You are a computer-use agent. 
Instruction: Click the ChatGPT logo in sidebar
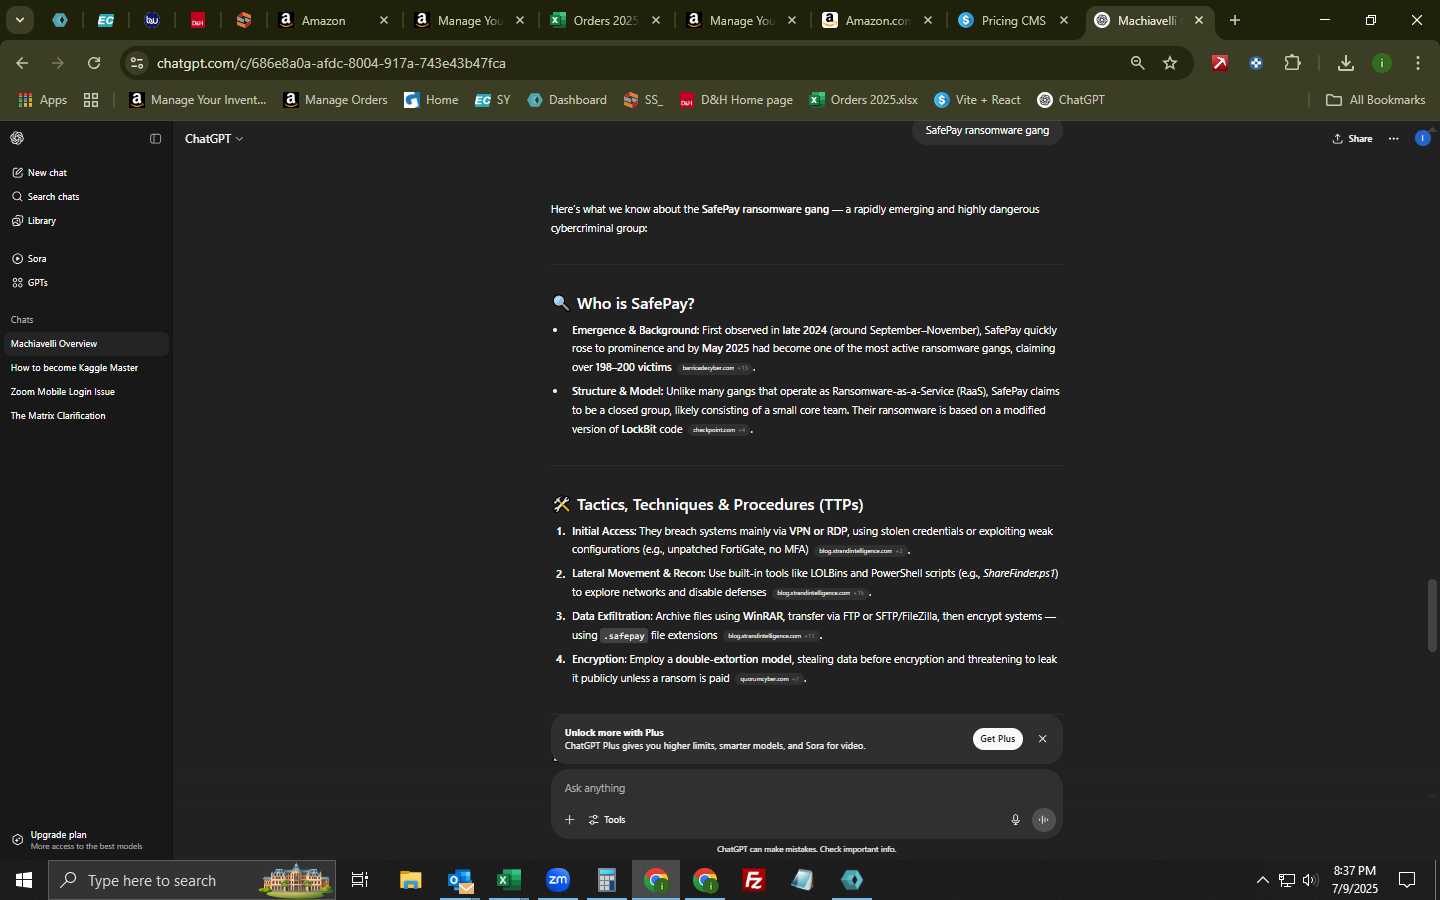click(17, 138)
